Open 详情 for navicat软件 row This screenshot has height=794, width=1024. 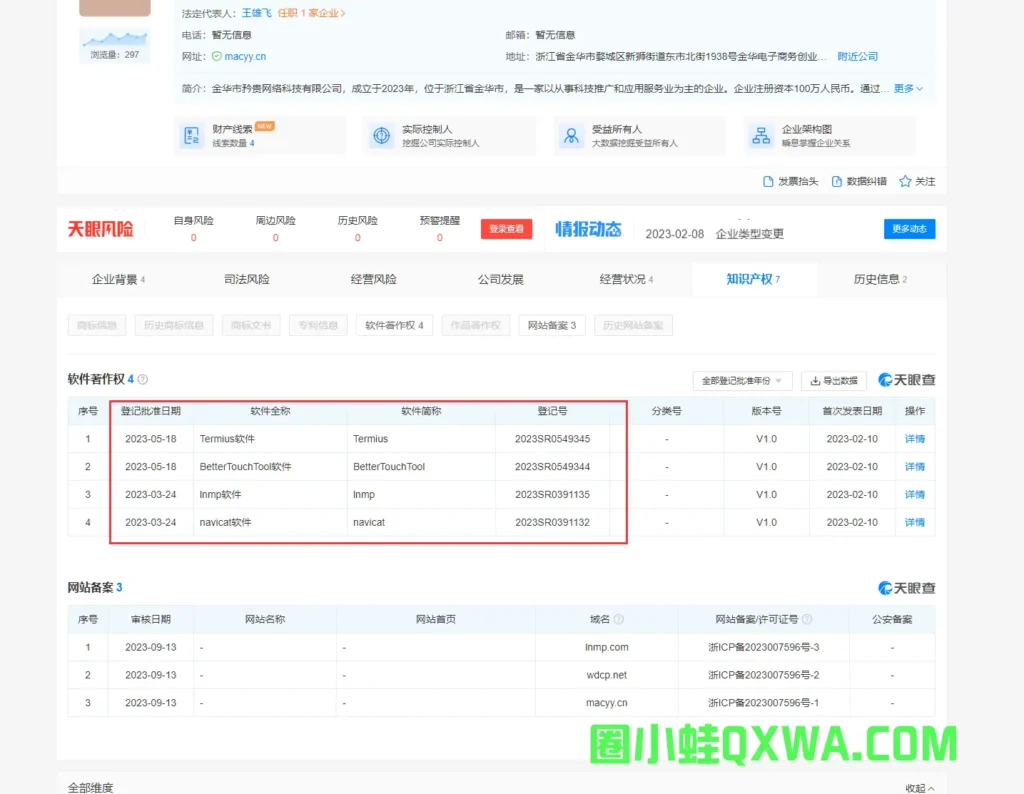(915, 522)
